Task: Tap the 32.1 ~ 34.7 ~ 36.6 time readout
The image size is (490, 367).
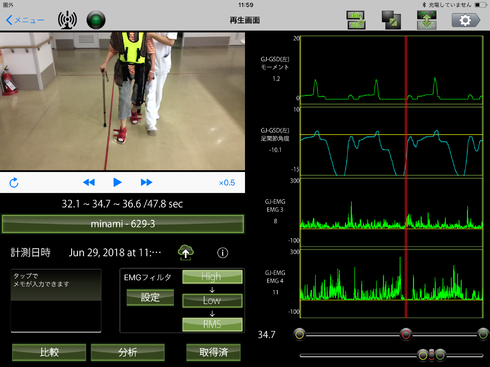Action: pyautogui.click(x=122, y=204)
